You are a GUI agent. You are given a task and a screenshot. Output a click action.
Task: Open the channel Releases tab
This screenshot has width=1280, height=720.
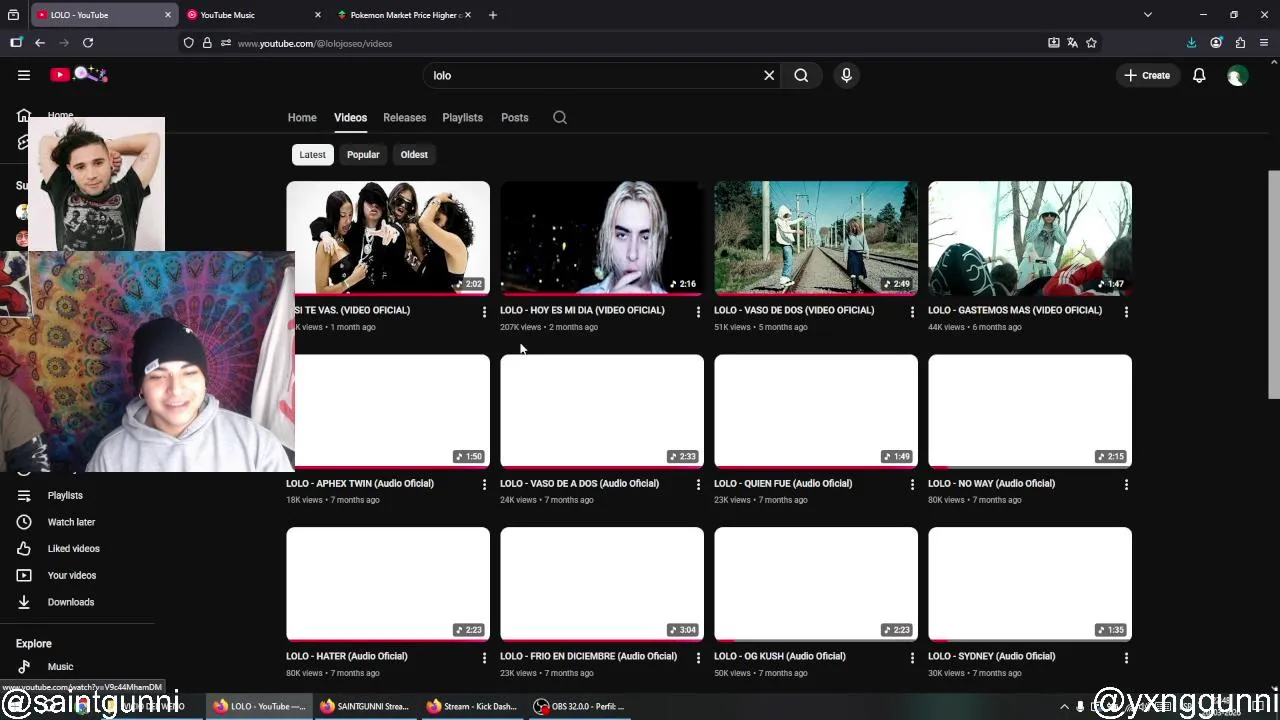point(404,117)
